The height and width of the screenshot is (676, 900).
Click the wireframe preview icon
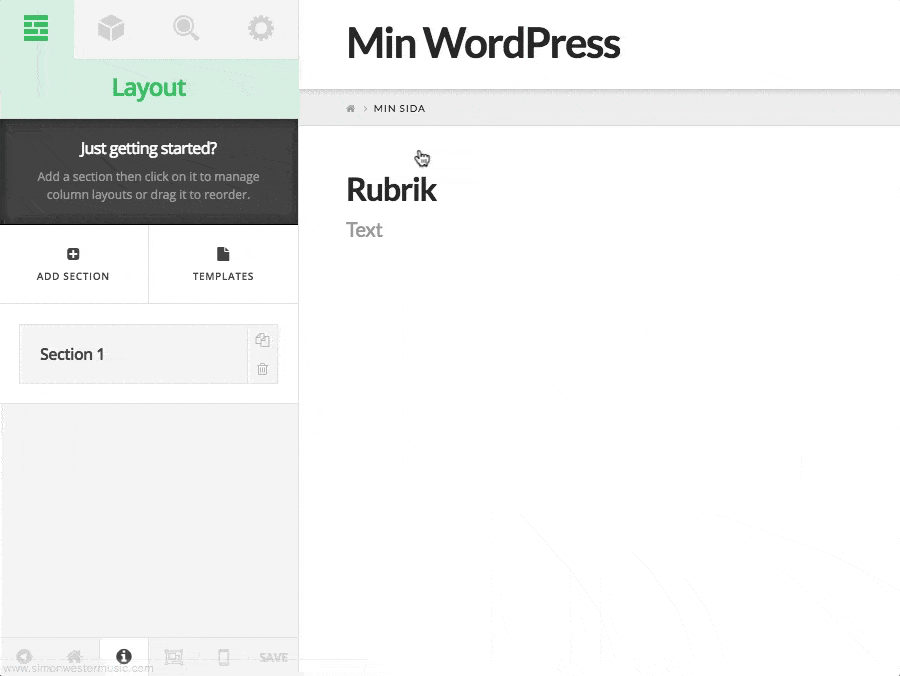click(173, 656)
